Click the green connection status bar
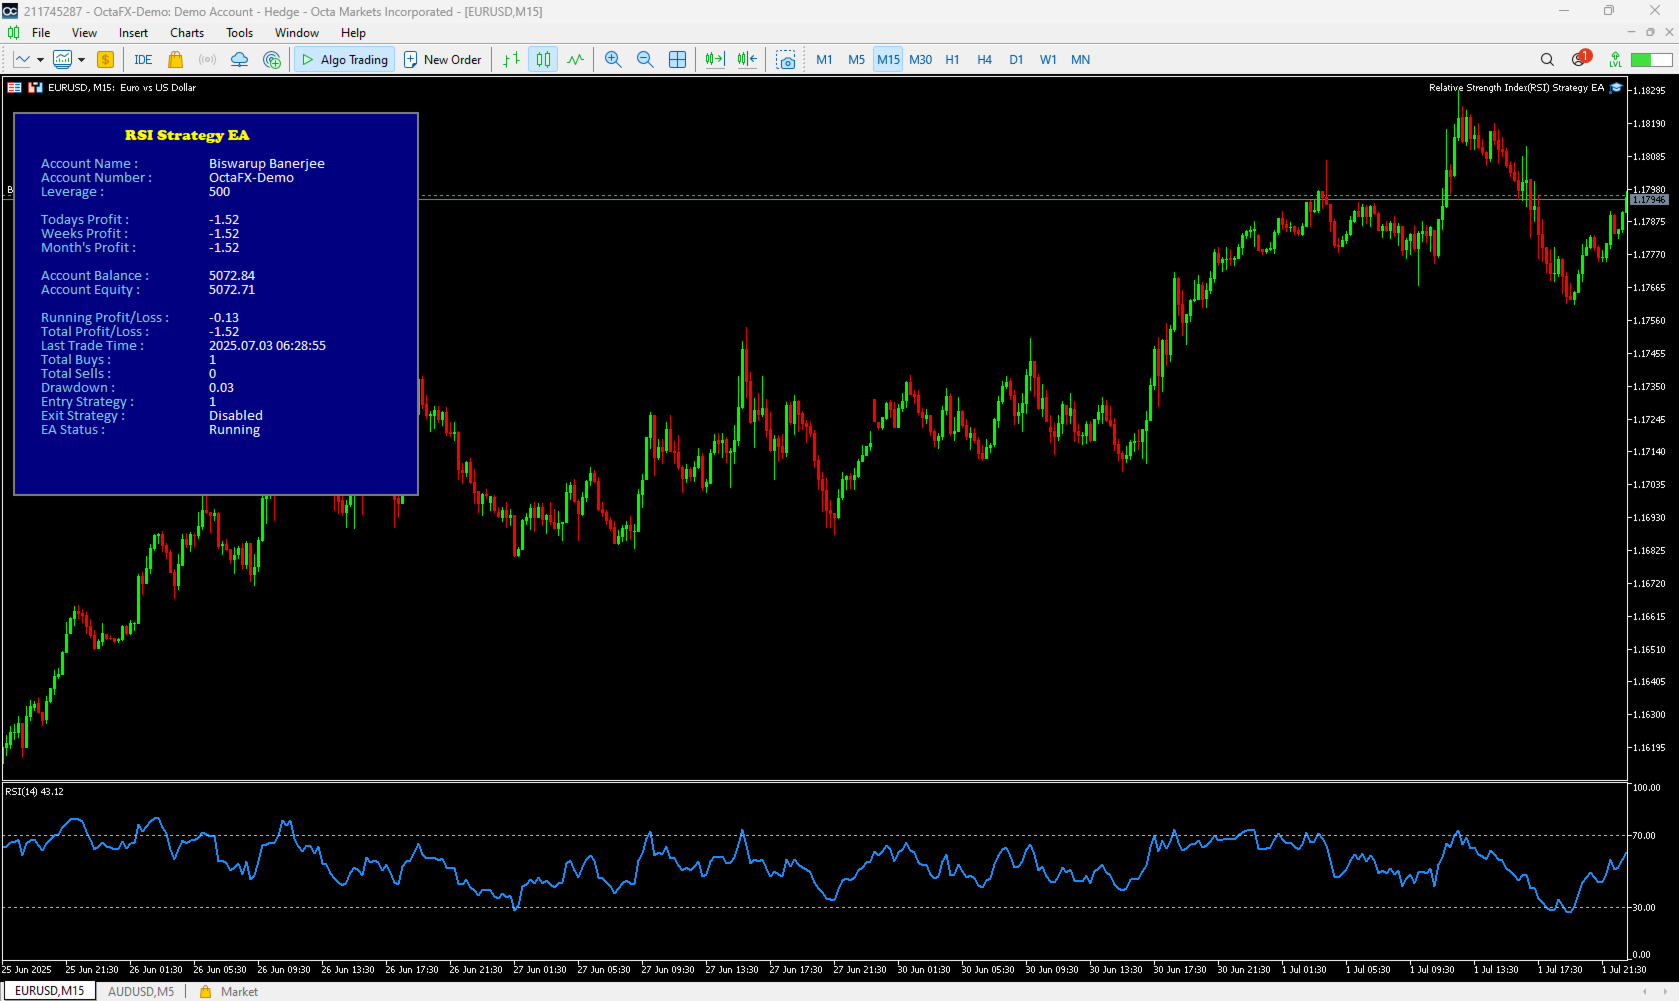This screenshot has width=1679, height=1001. [1652, 60]
